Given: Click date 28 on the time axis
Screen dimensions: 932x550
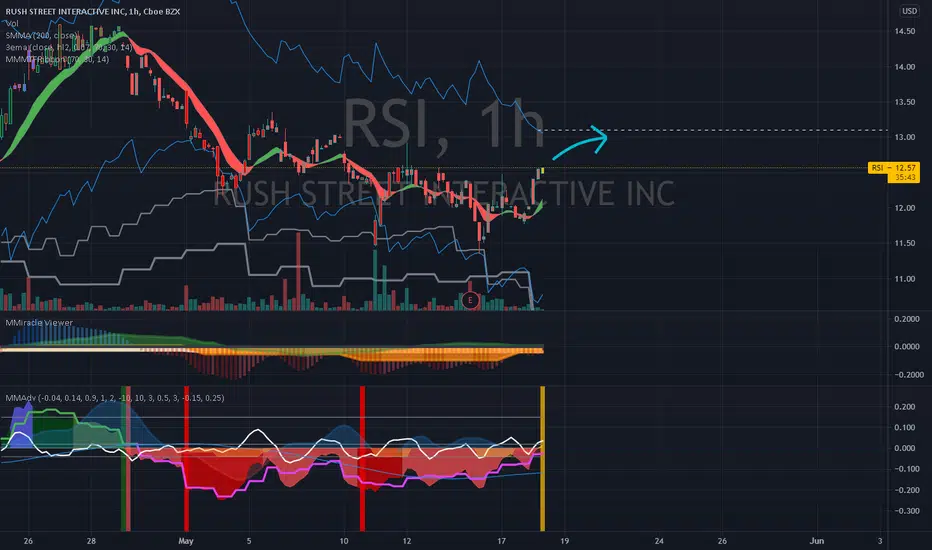Looking at the screenshot, I should (x=91, y=541).
